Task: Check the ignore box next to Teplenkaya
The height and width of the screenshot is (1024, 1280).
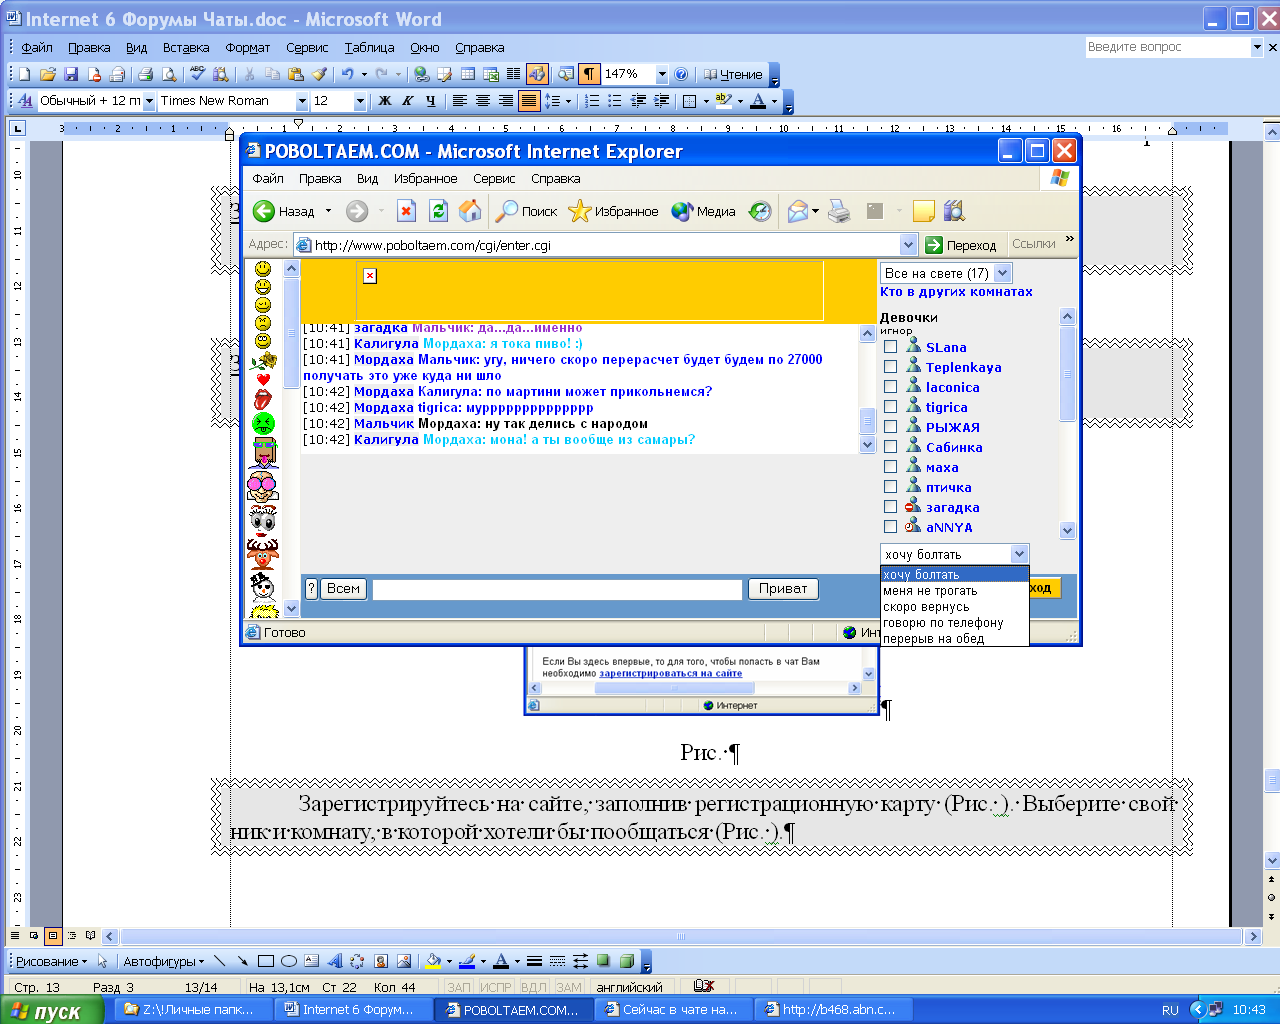Action: 890,367
